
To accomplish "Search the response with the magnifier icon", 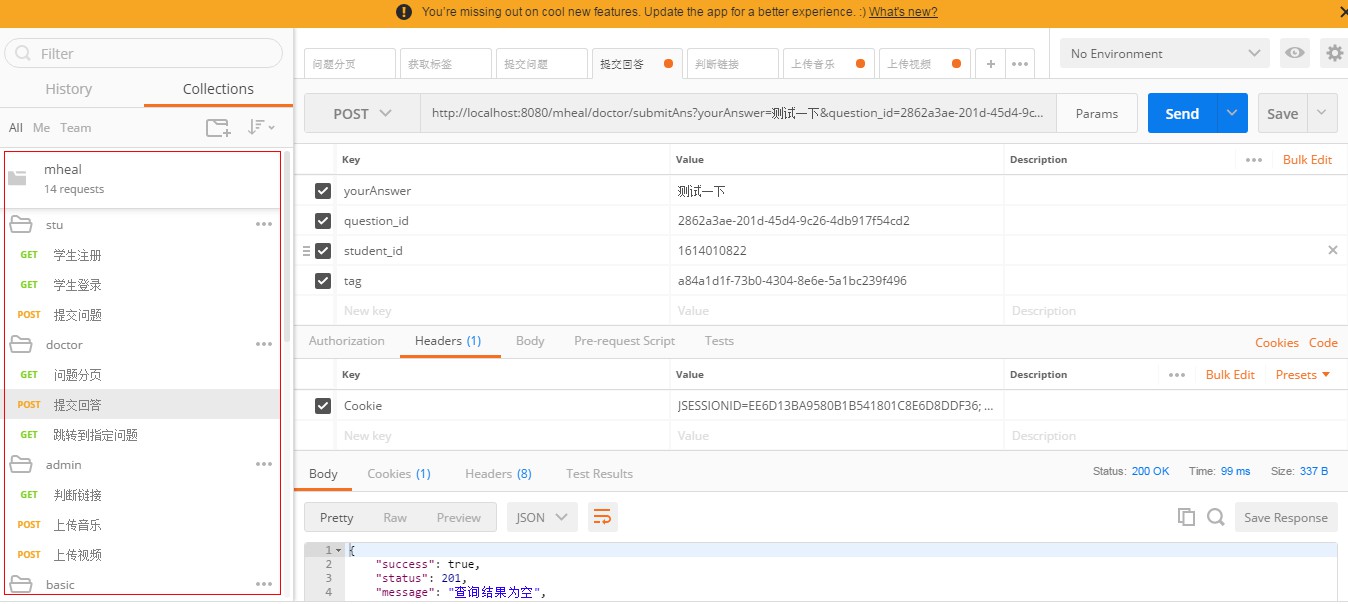I will pos(1214,517).
